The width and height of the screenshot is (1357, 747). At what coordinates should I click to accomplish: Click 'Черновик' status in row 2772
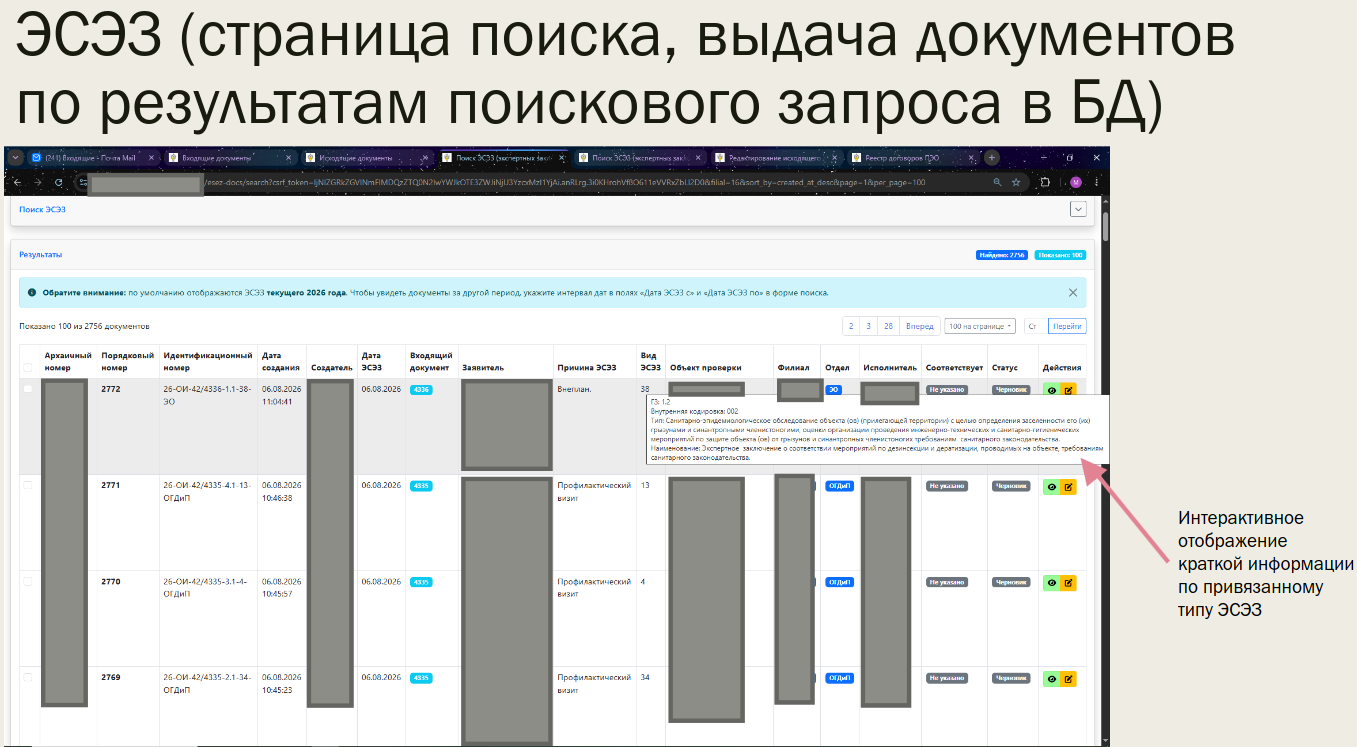pos(1010,390)
